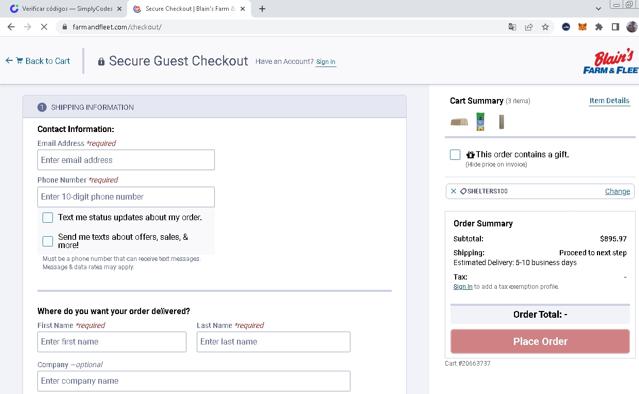Click the Shipping Information step 1 badge
Viewport: 639px width, 394px height.
point(42,107)
